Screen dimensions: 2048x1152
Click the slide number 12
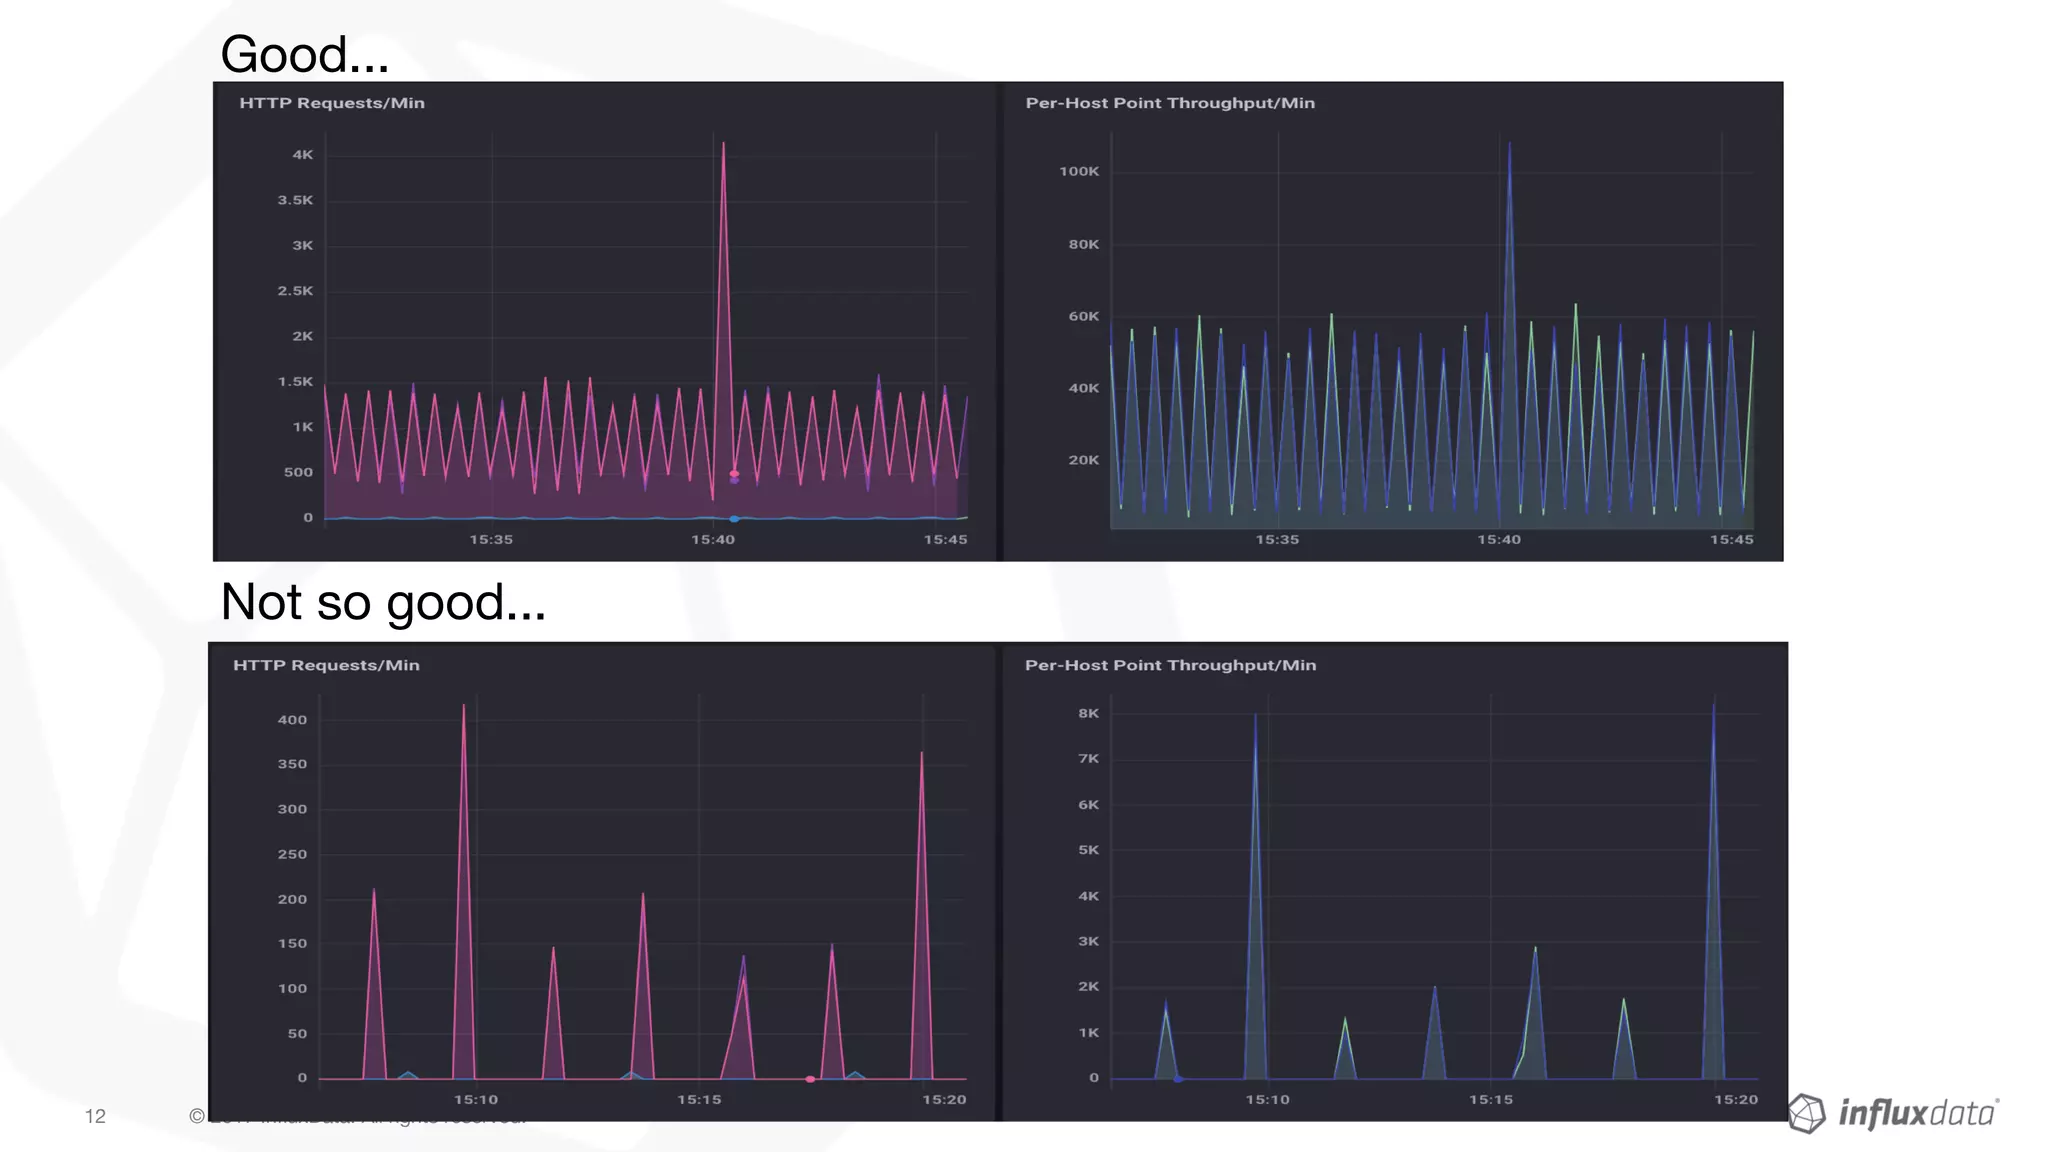(x=95, y=1116)
